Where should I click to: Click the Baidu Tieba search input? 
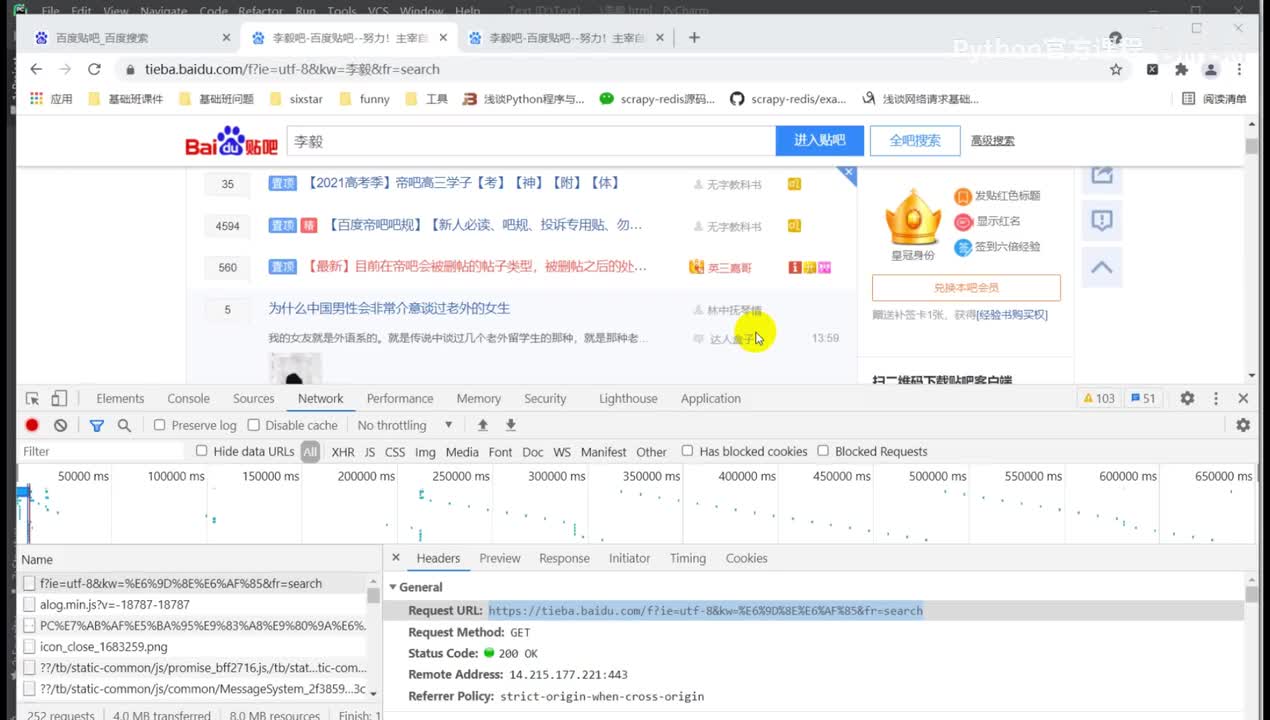point(531,141)
